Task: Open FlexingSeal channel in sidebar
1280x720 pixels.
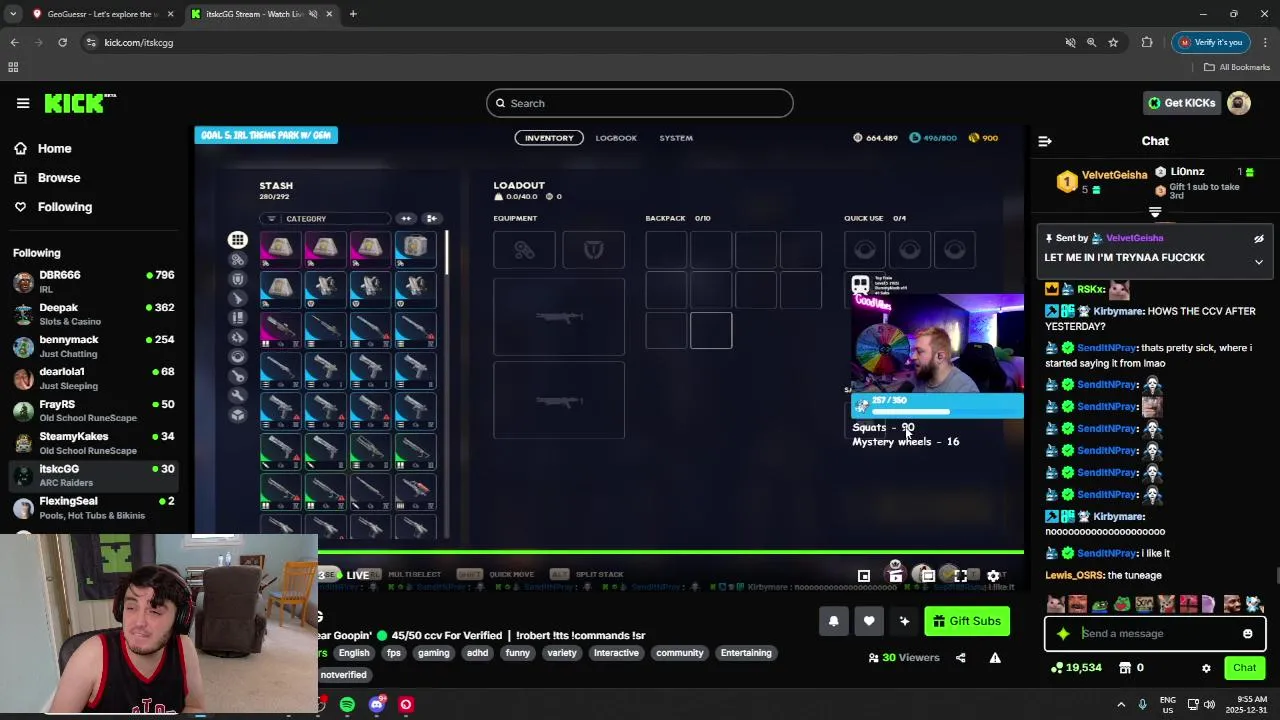Action: click(94, 507)
